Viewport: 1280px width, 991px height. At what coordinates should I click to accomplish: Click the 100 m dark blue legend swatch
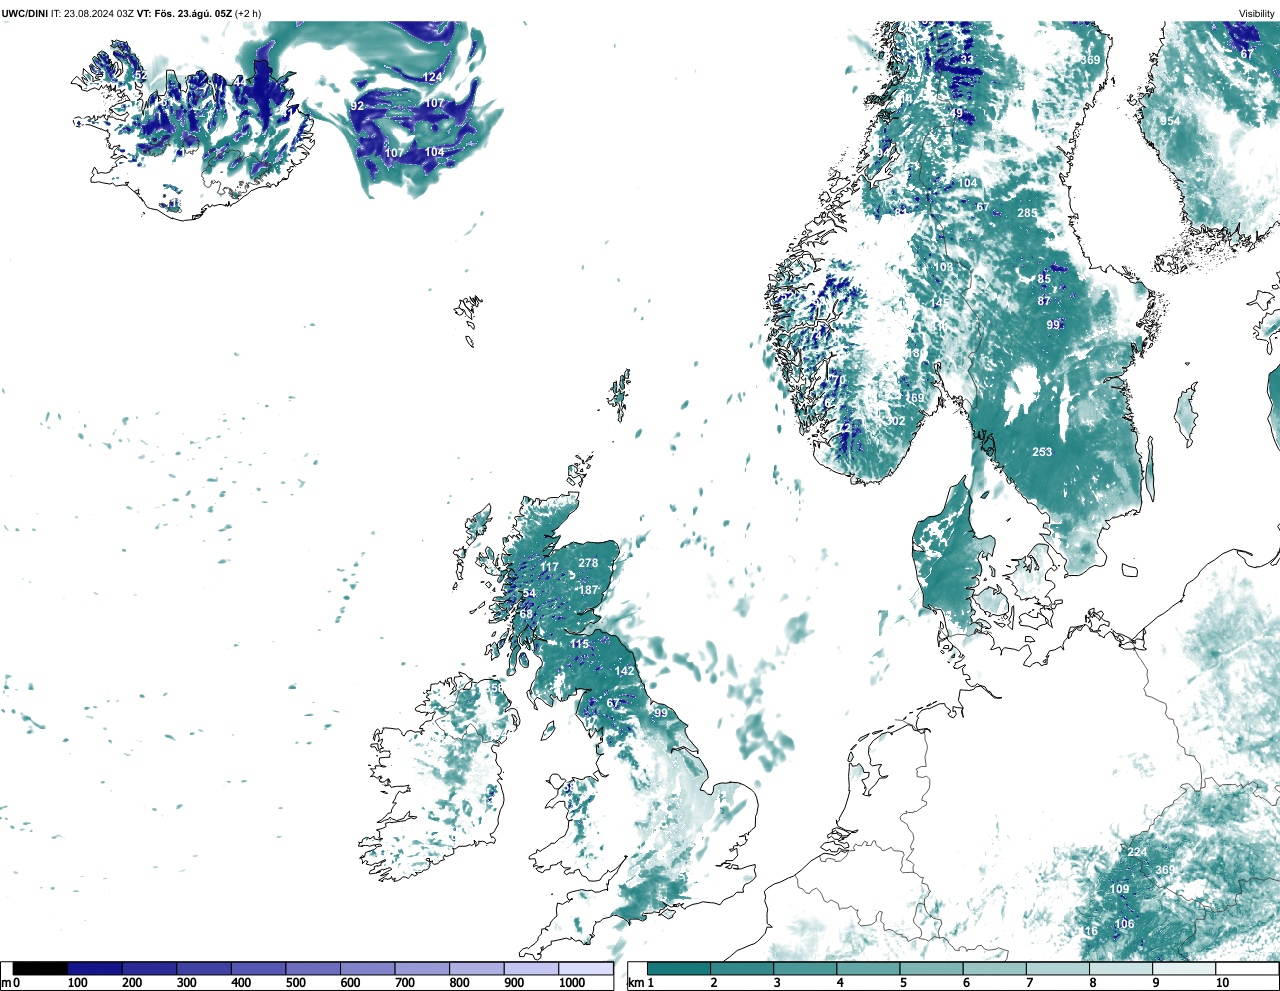click(95, 968)
